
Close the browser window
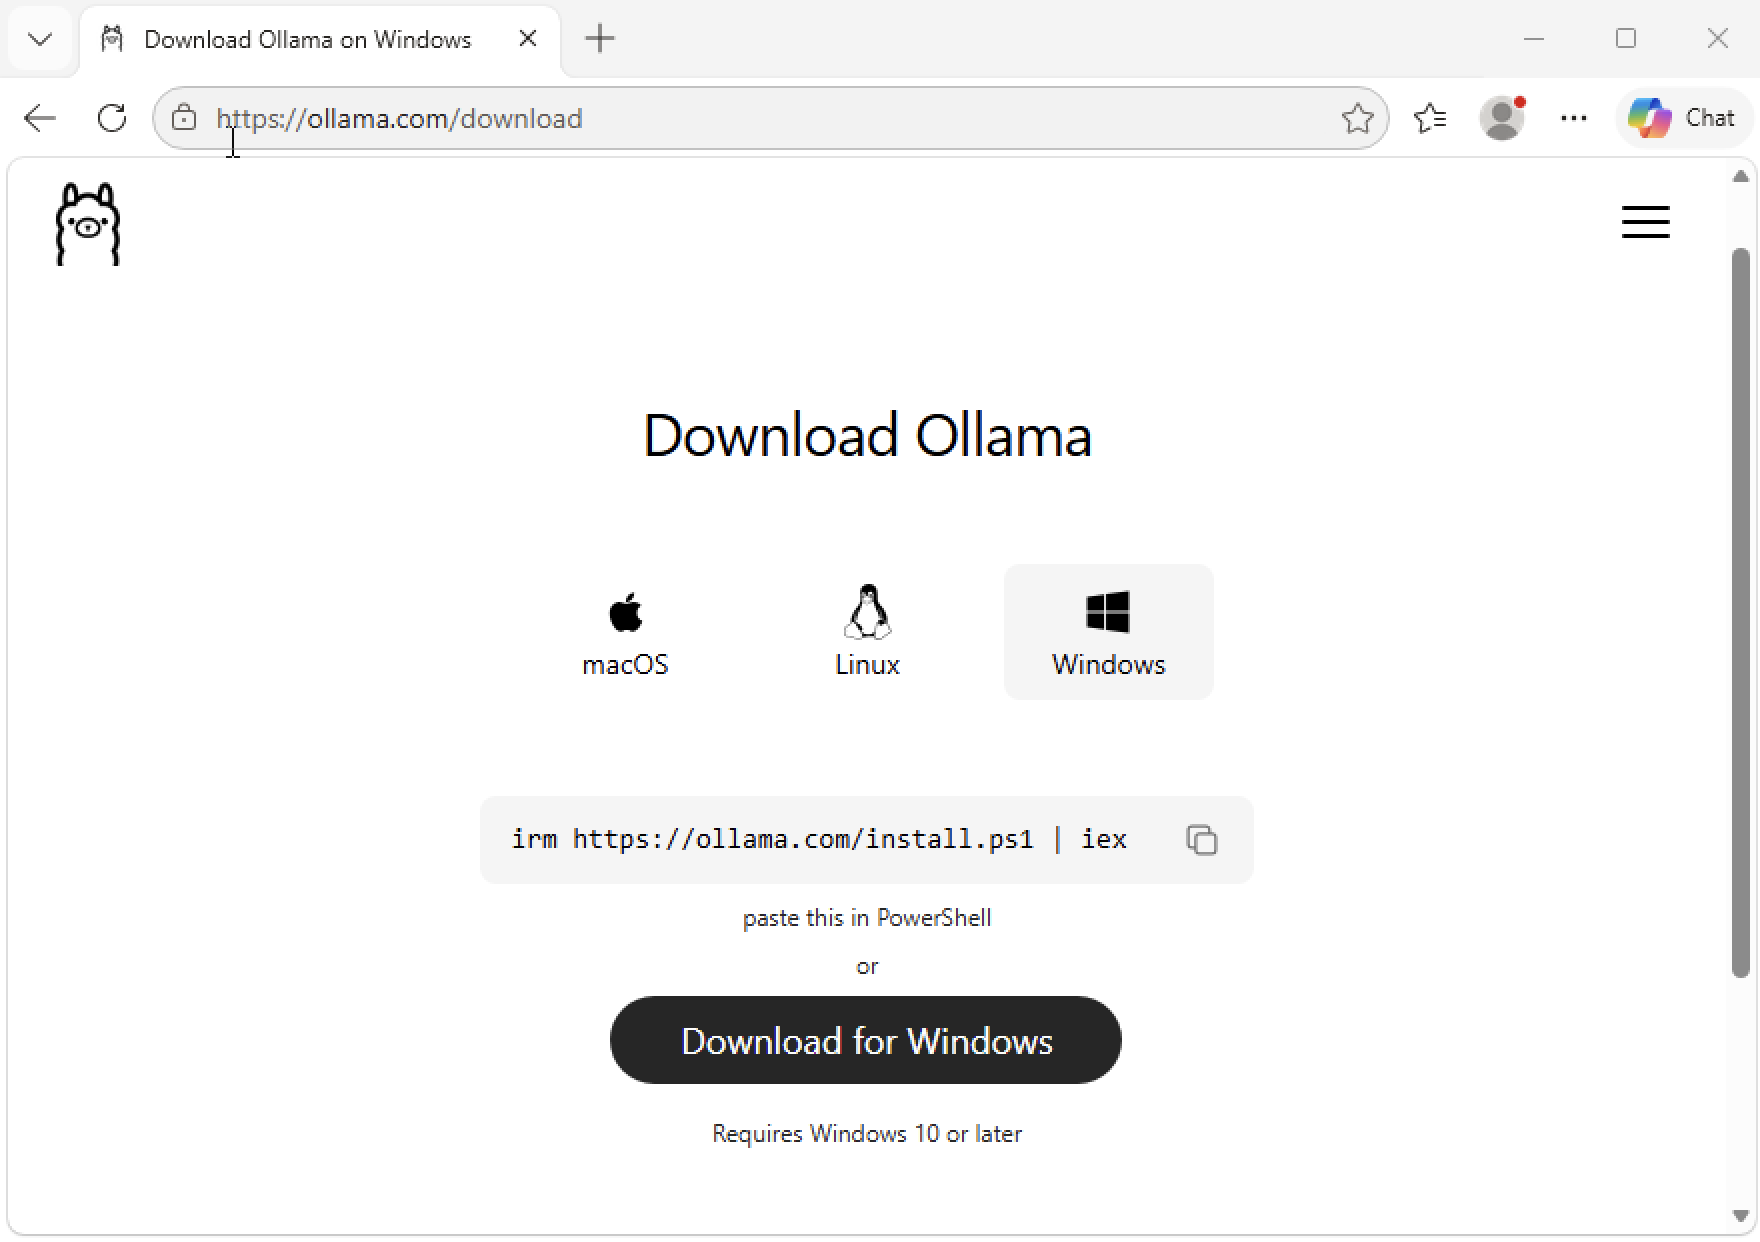pyautogui.click(x=1718, y=39)
